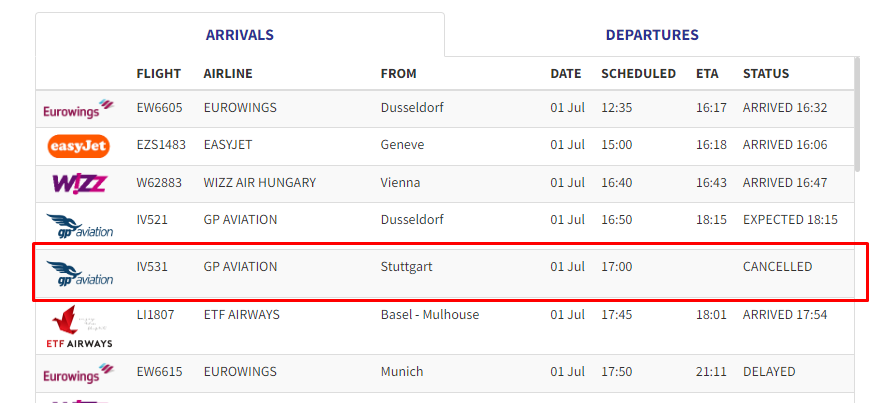Select the Arrivals tab

(240, 35)
